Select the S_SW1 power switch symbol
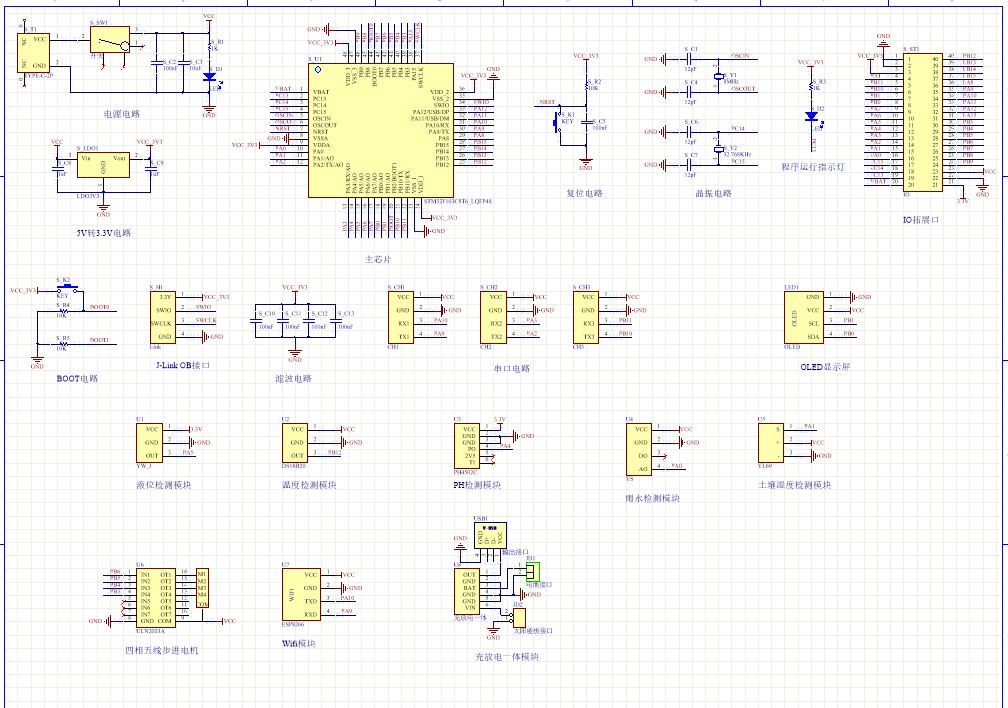The image size is (1008, 708). click(x=111, y=39)
